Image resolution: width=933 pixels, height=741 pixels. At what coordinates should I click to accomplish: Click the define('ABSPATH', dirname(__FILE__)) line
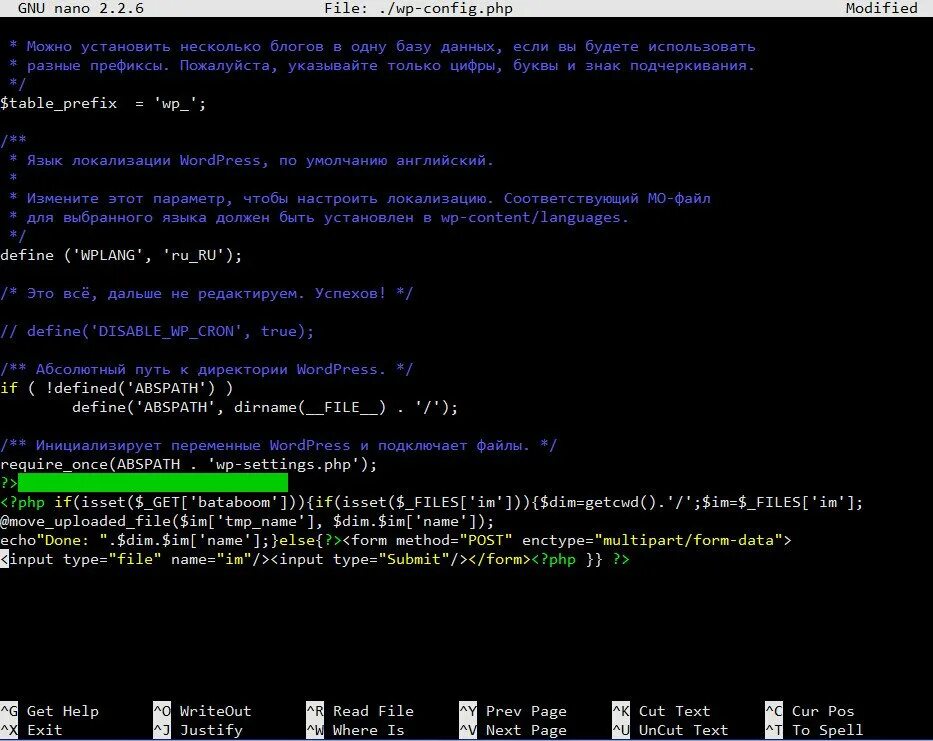coord(265,407)
